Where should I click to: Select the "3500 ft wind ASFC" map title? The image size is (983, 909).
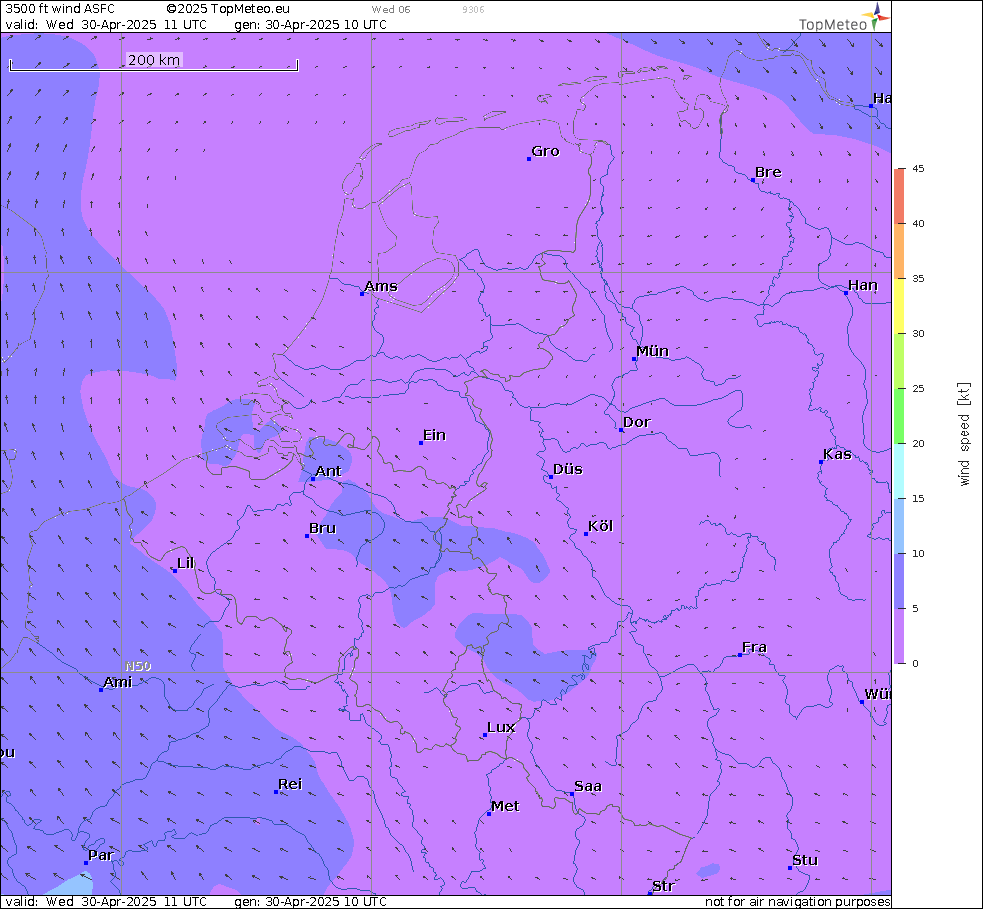pos(60,9)
